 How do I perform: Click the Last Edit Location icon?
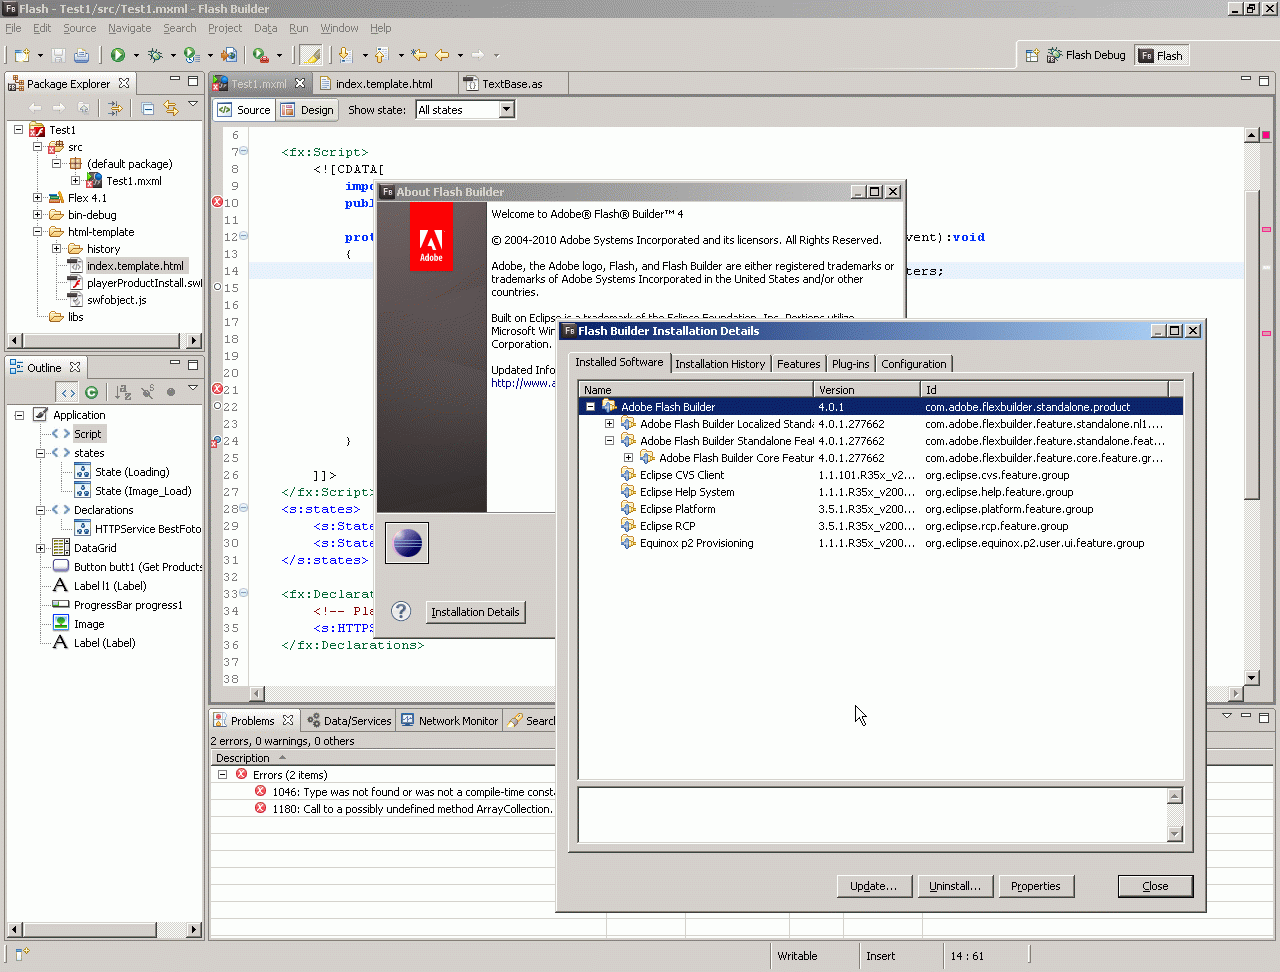click(x=419, y=55)
